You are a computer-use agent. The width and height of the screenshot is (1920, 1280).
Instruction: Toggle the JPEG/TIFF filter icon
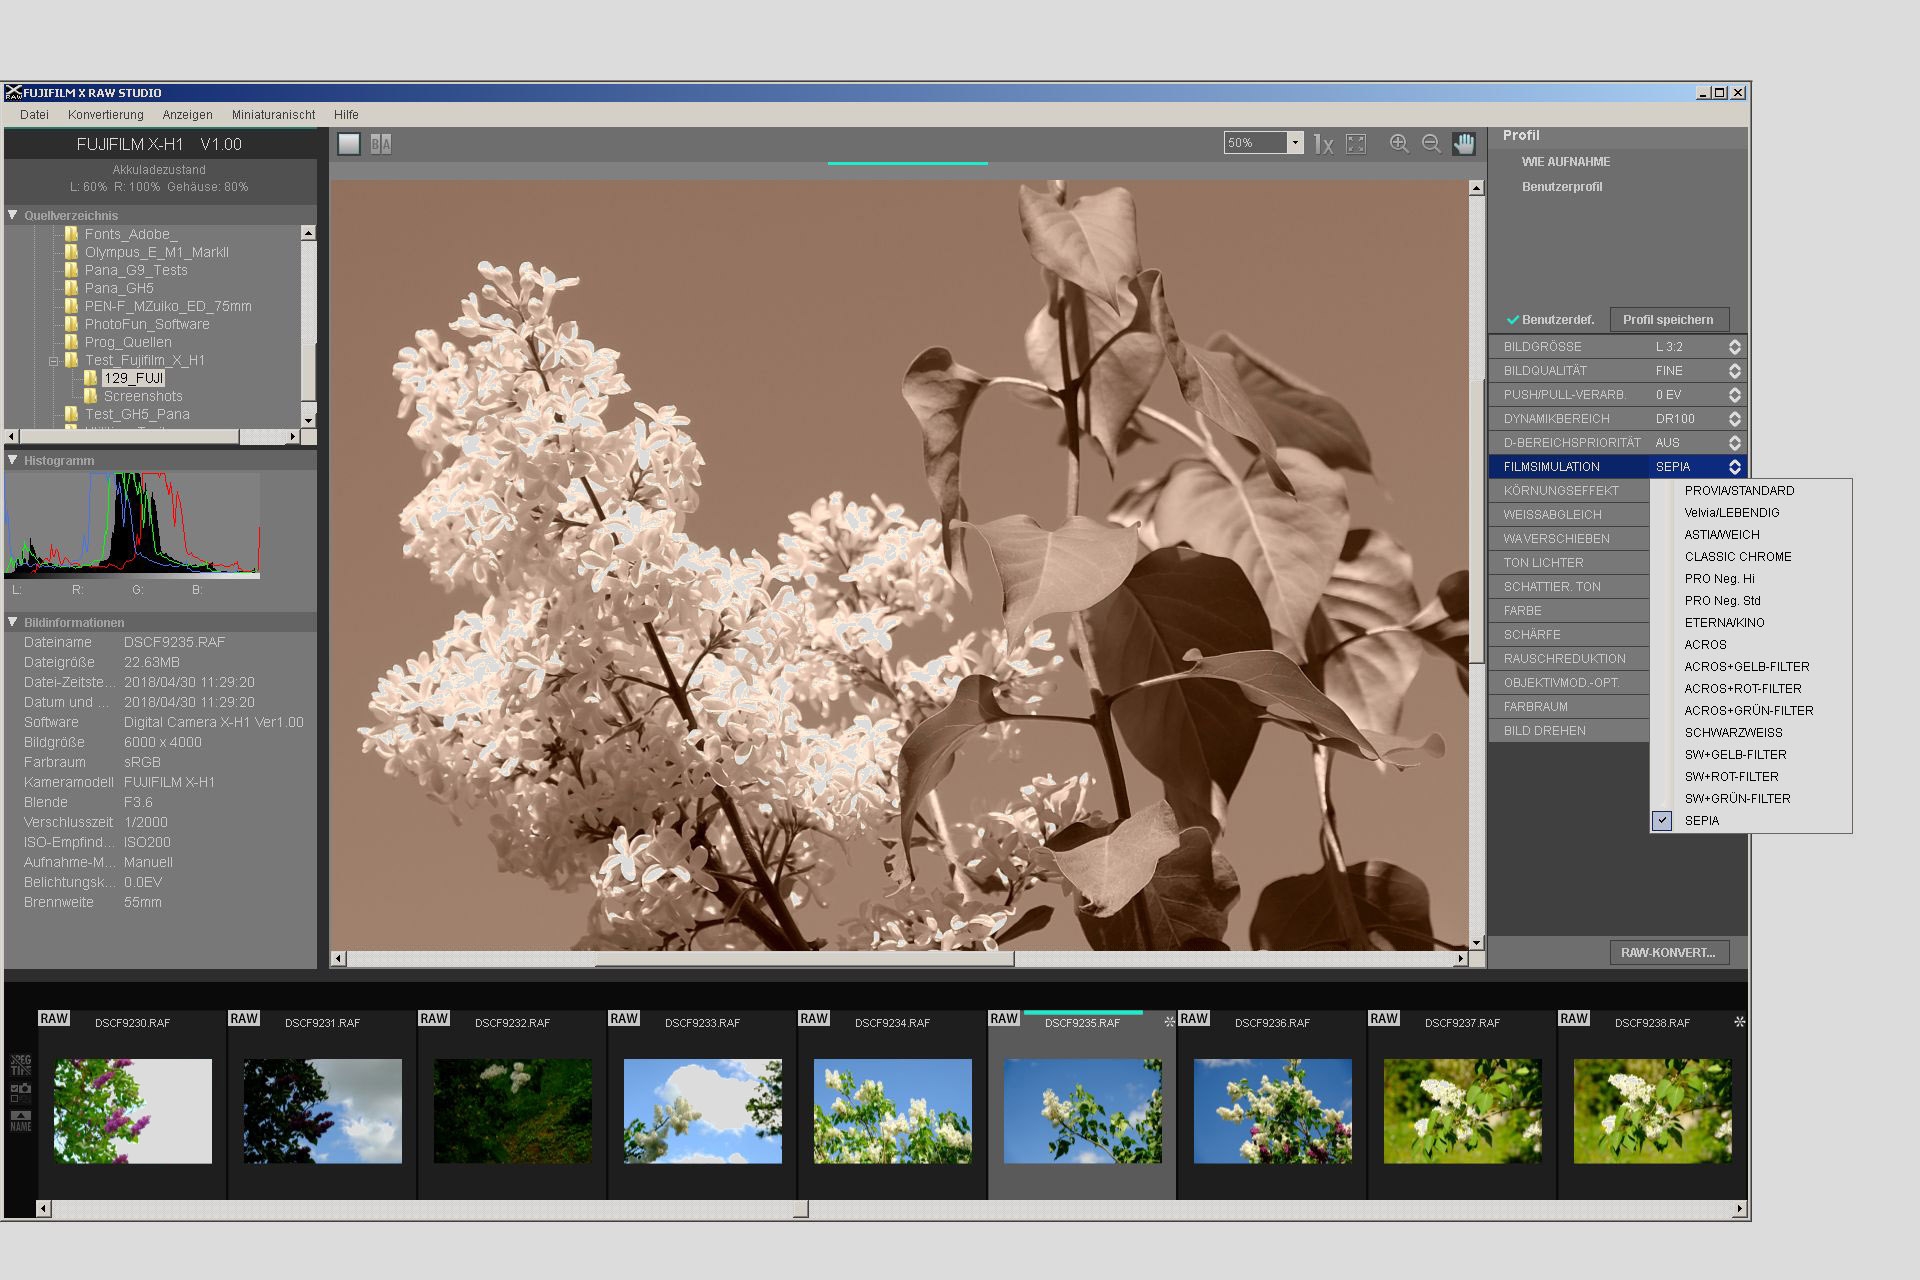20,1064
